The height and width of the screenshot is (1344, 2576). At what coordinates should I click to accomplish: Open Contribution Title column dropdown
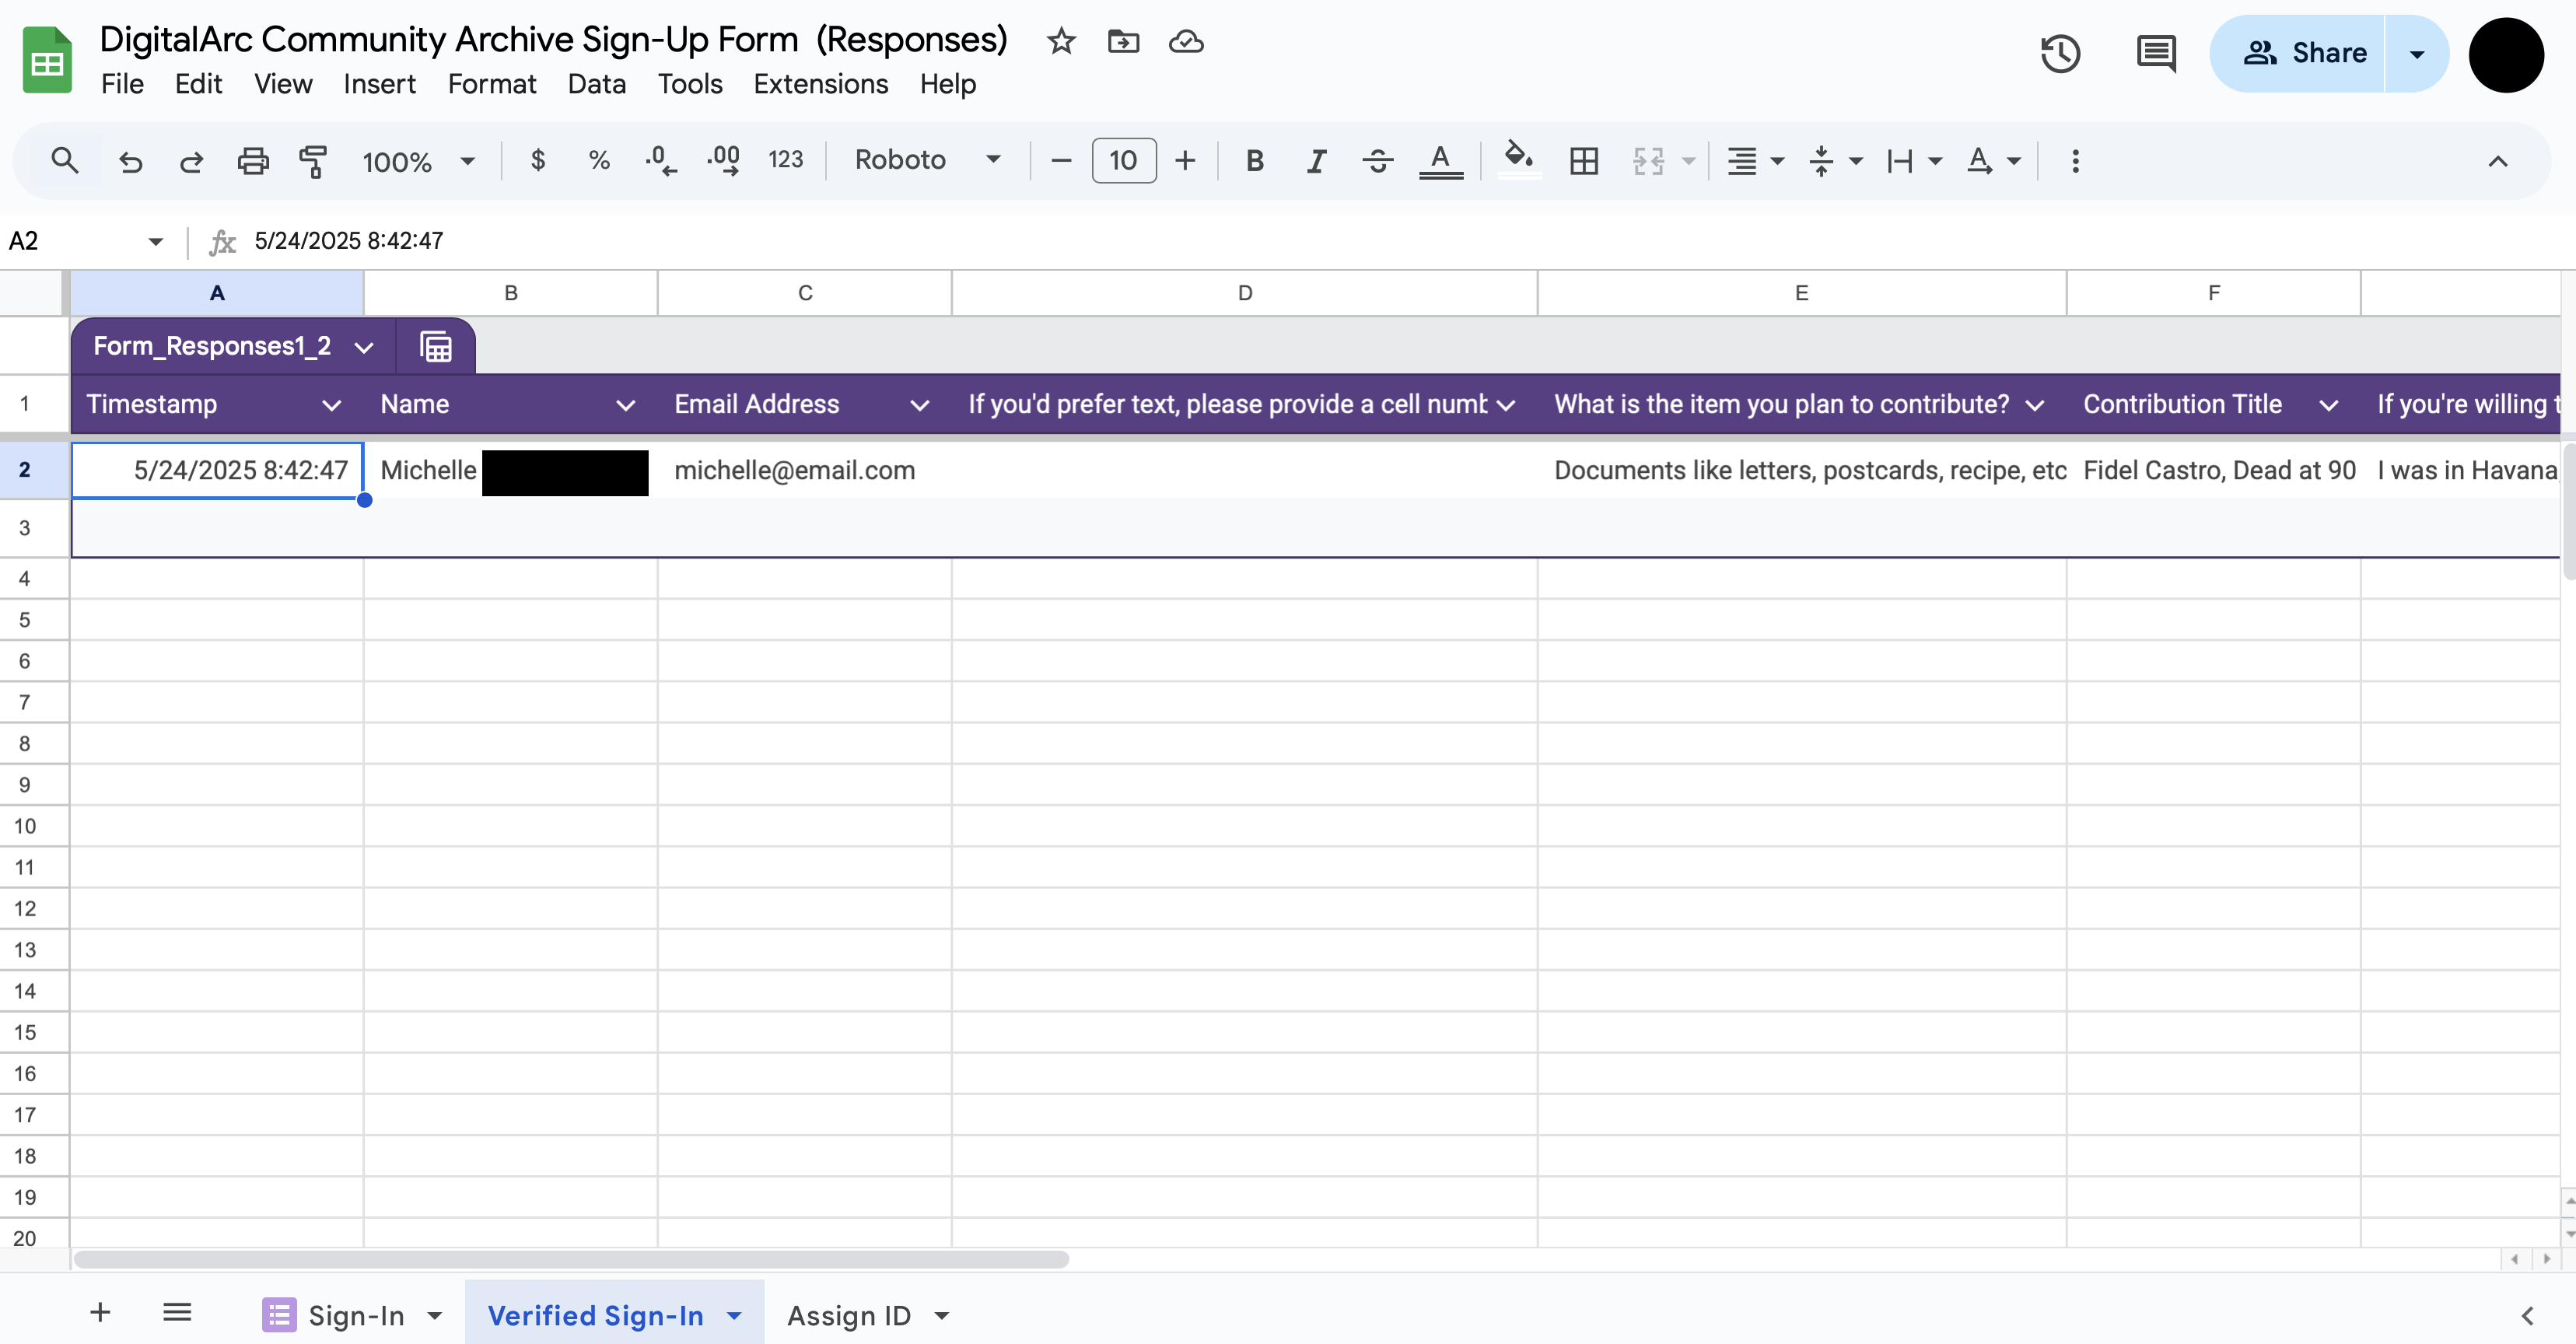2328,405
